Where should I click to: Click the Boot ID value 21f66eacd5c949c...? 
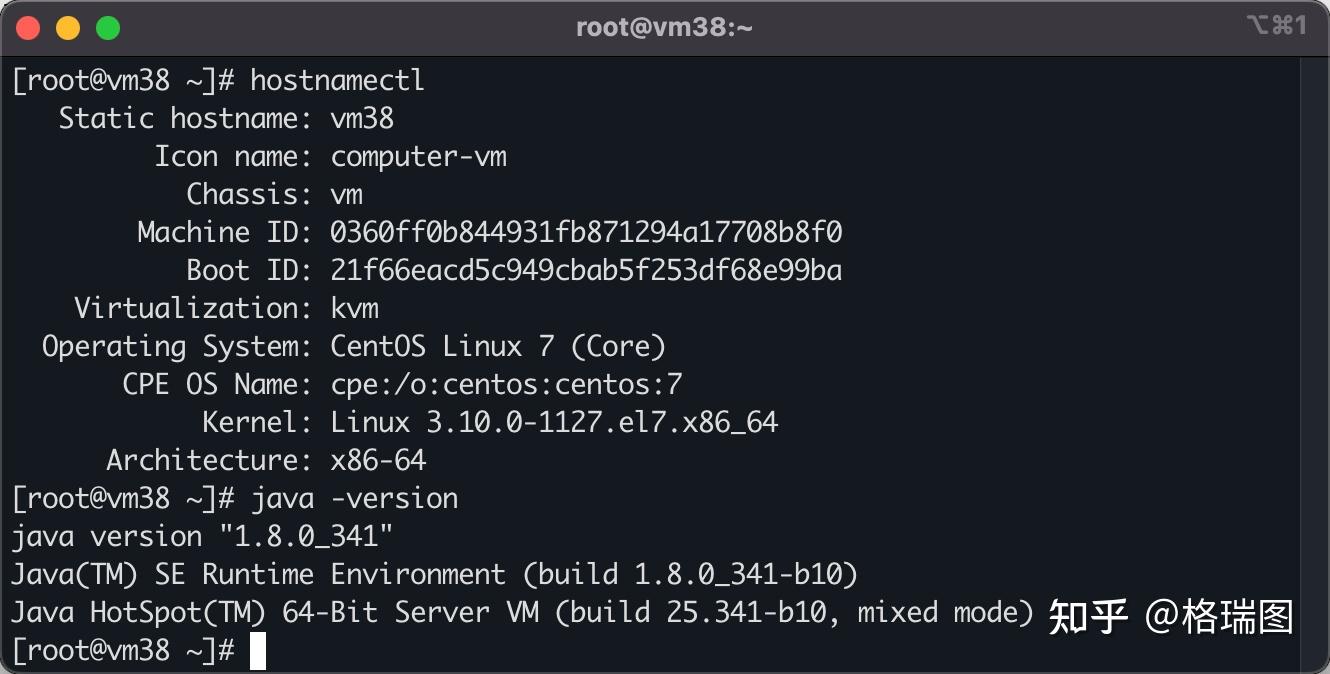pos(586,270)
